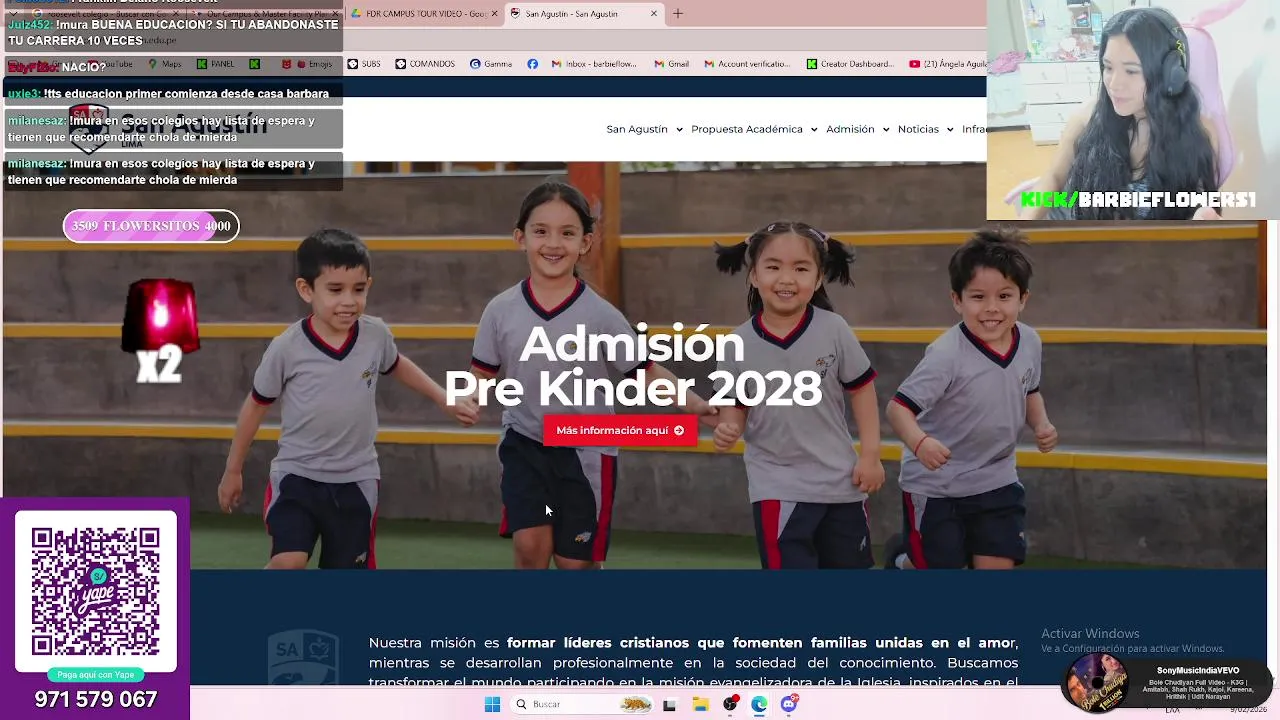The width and height of the screenshot is (1280, 720).
Task: Click the taskbar Buscar search box
Action: (583, 704)
